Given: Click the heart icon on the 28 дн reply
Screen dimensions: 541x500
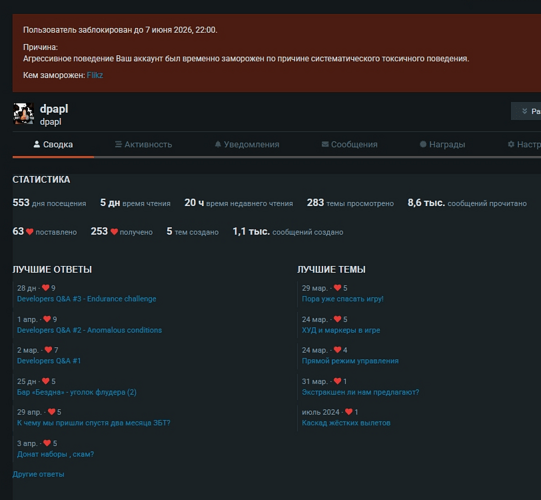Looking at the screenshot, I should [x=46, y=288].
